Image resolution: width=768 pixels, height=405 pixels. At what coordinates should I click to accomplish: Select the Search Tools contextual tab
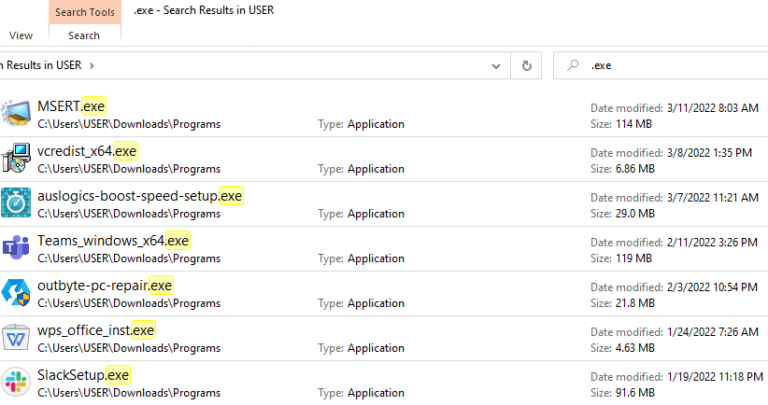tap(84, 11)
